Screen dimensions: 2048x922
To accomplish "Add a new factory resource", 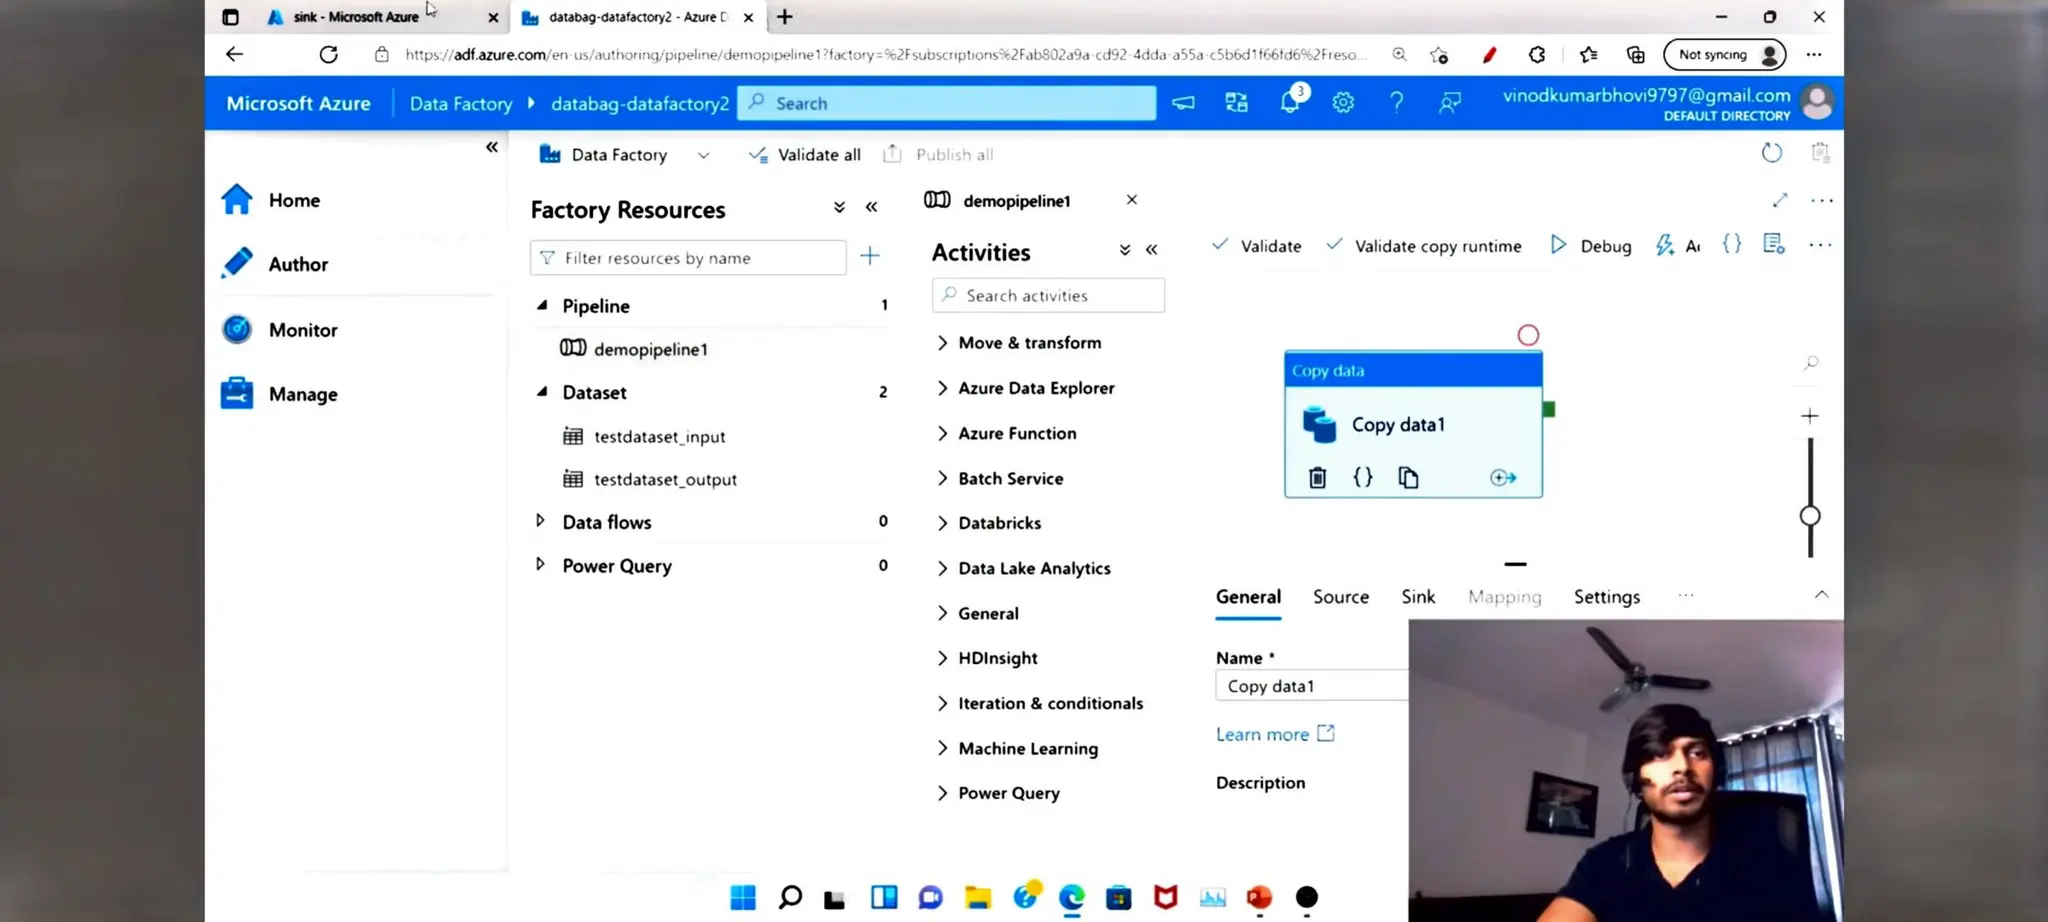I will (870, 257).
